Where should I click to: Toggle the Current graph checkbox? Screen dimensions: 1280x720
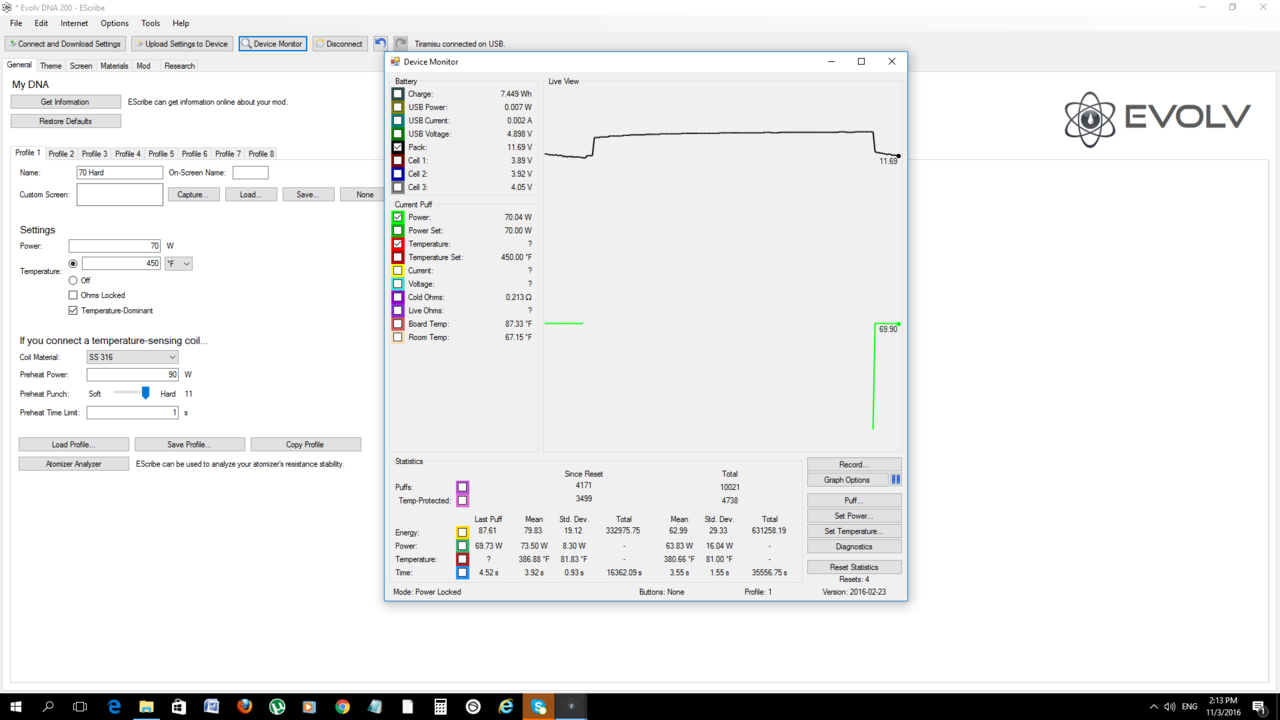(398, 271)
